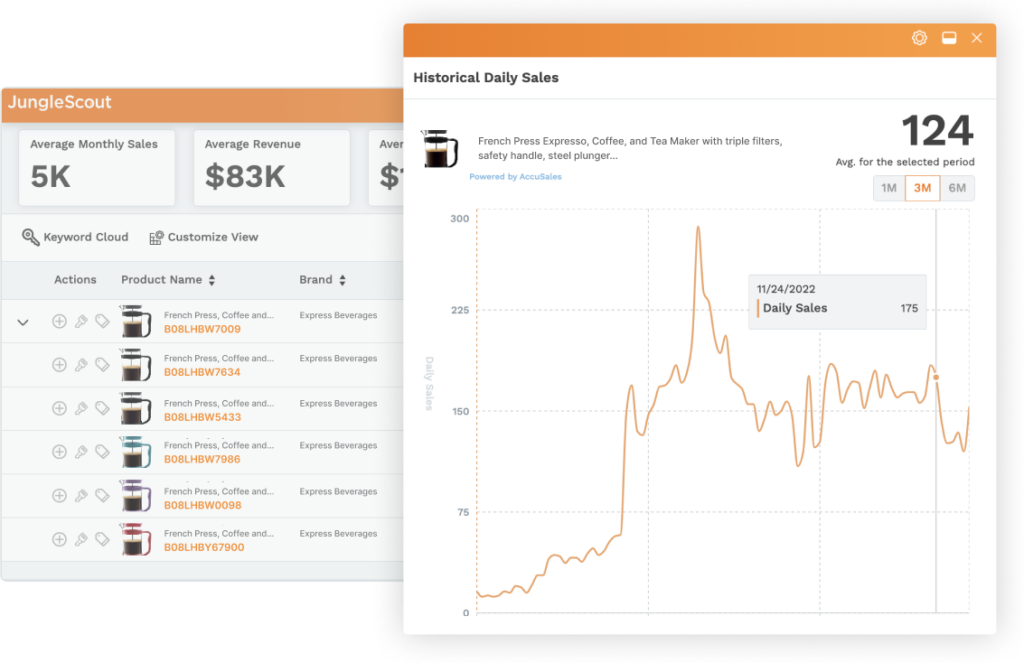Screen dimensions: 1024x663
Task: Click add icon for B08LHBW7634 row
Action: [59, 364]
